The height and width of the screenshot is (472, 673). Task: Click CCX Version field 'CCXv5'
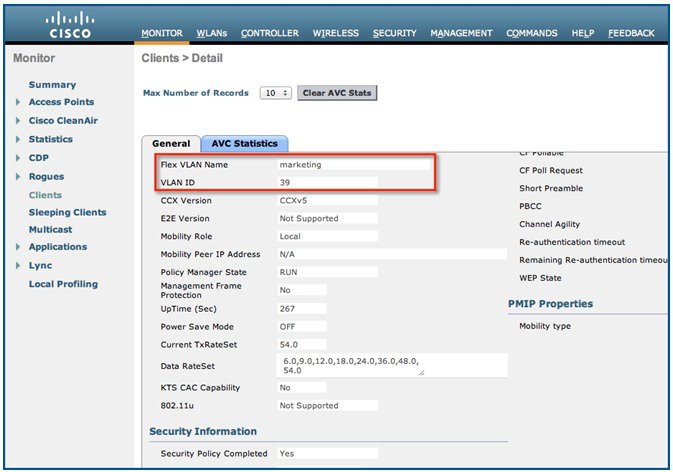pyautogui.click(x=327, y=200)
